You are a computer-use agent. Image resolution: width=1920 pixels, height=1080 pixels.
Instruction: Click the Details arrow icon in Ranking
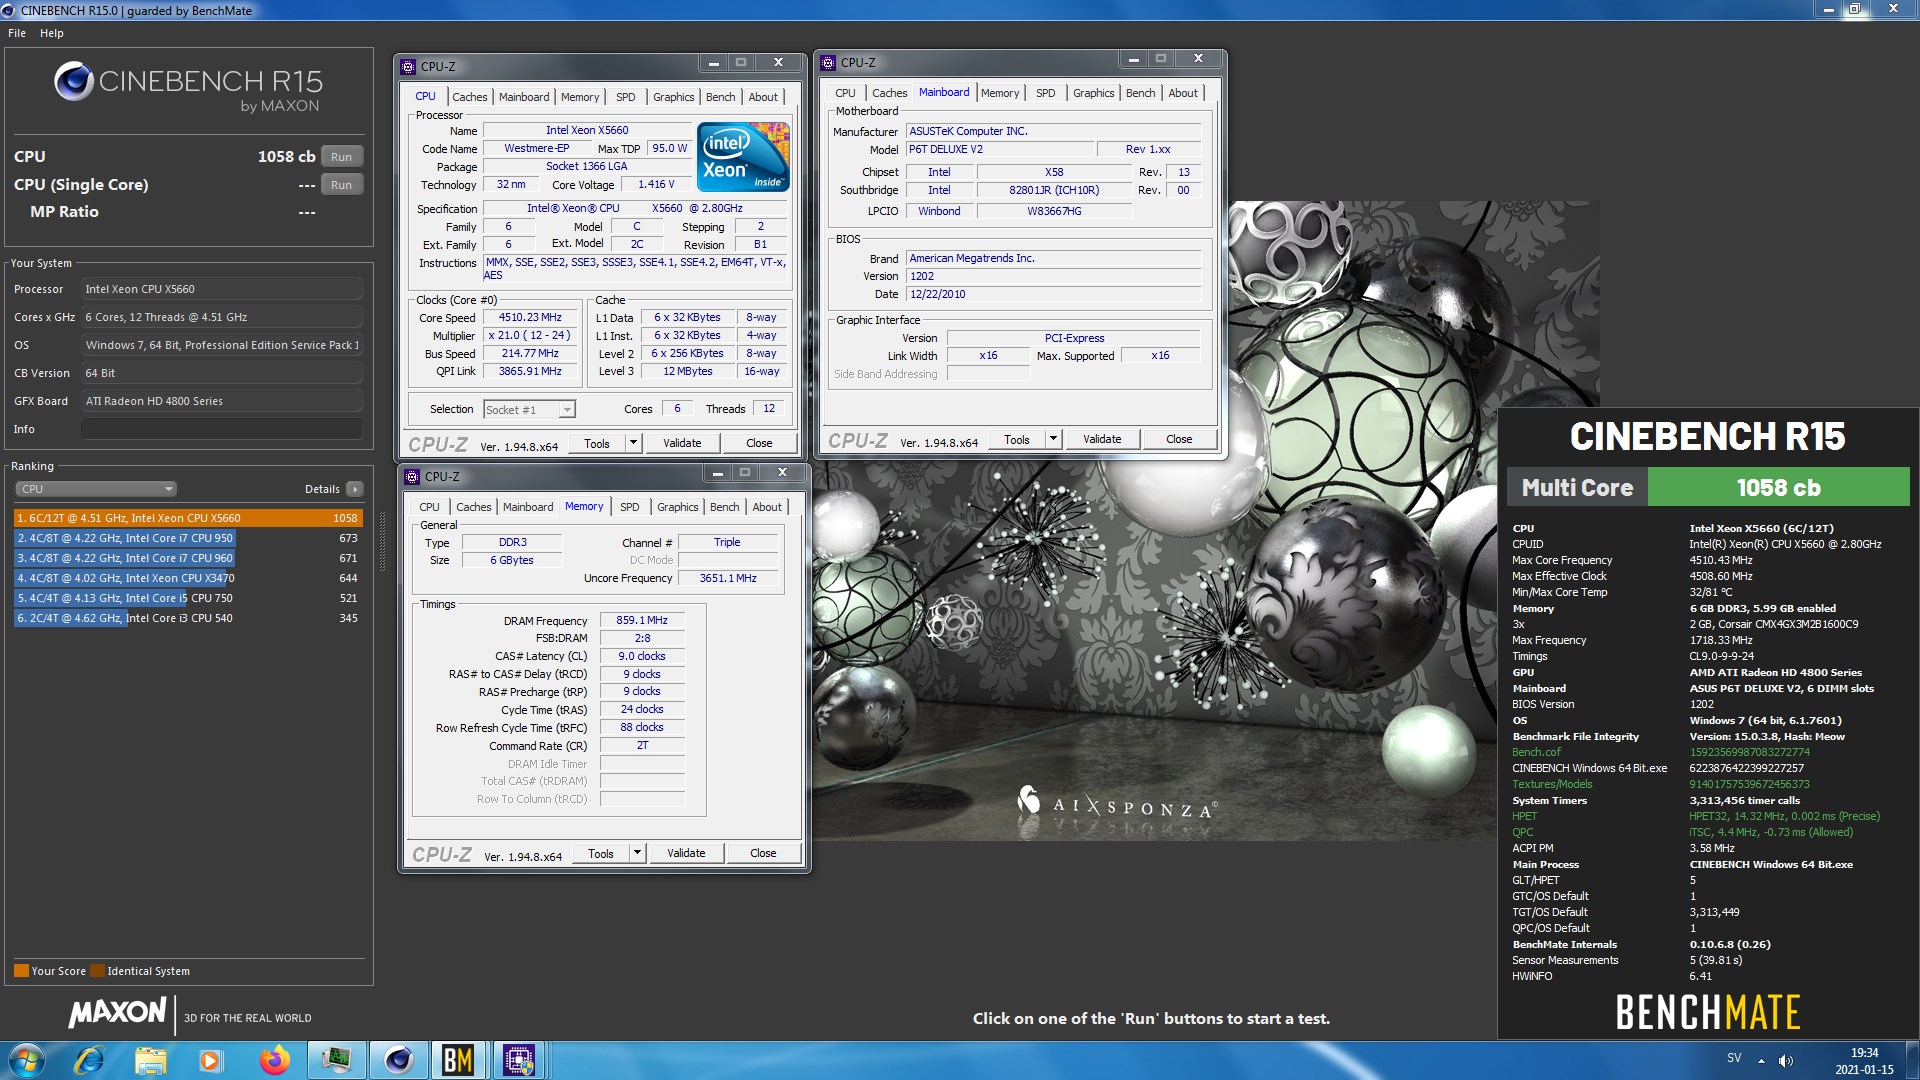[x=355, y=489]
